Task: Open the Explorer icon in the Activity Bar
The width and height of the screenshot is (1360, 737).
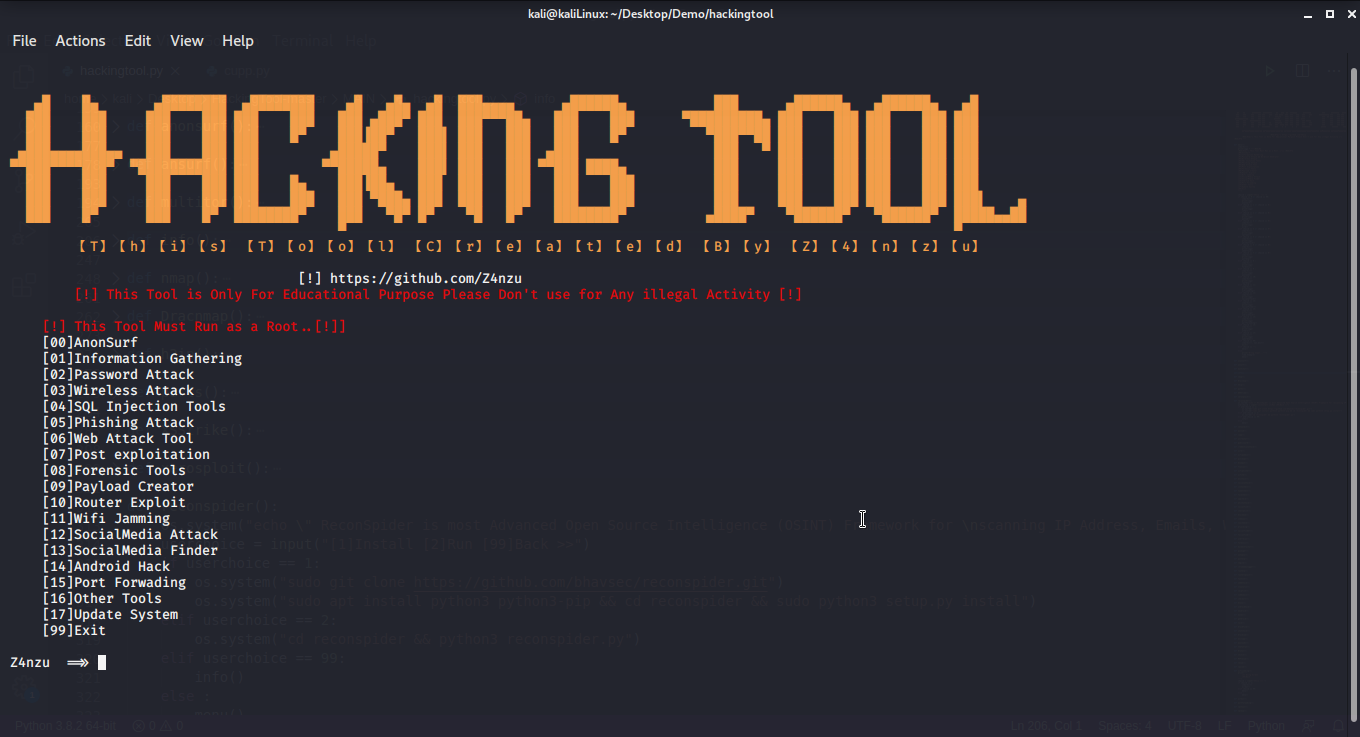Action: click(22, 76)
